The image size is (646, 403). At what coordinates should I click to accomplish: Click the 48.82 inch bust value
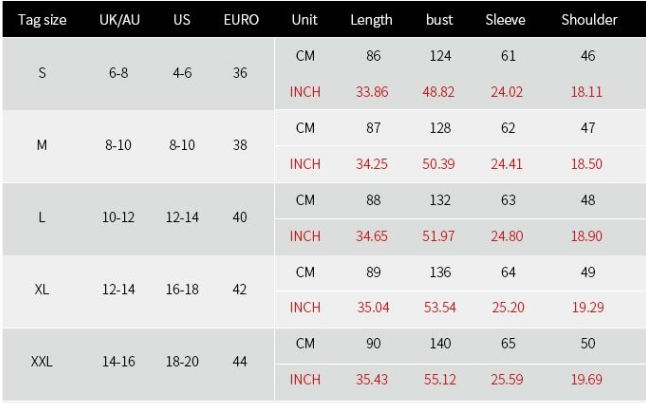pyautogui.click(x=438, y=91)
